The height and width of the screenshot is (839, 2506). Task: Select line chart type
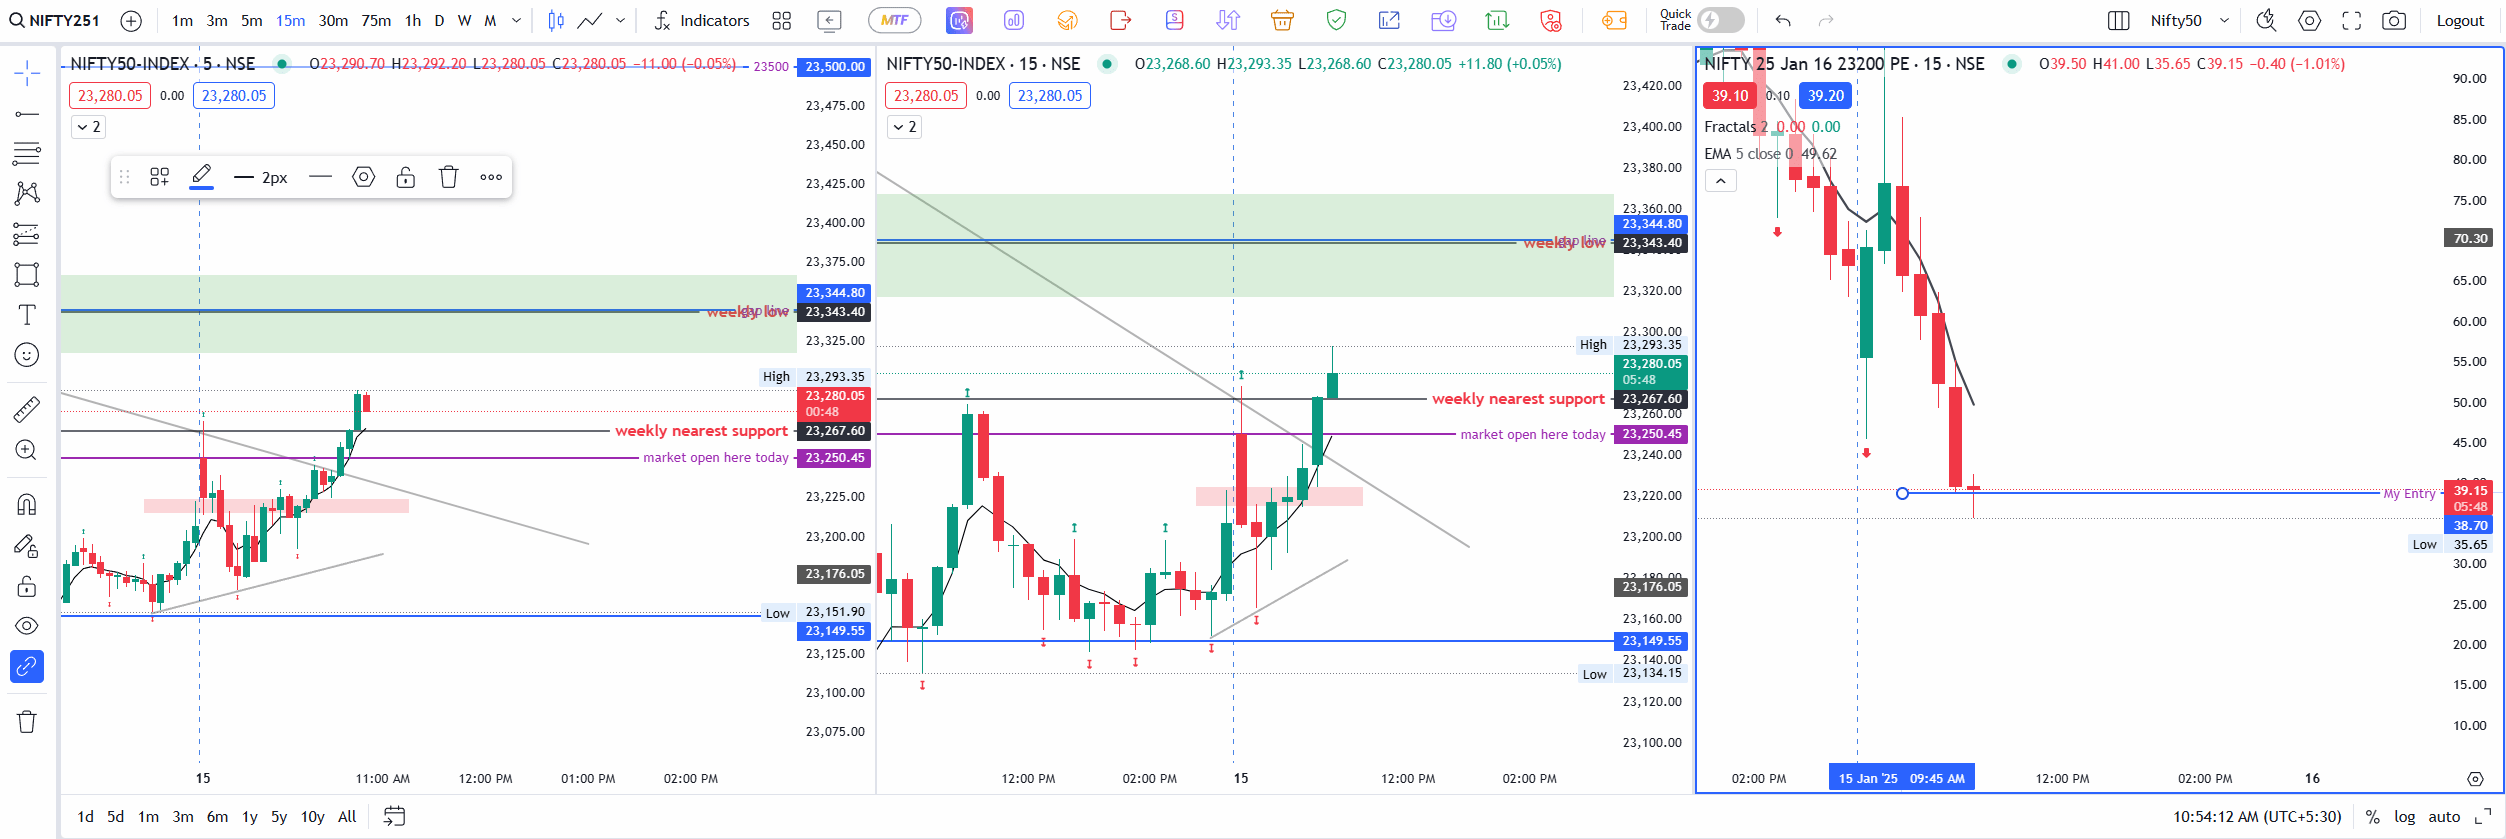pyautogui.click(x=590, y=20)
